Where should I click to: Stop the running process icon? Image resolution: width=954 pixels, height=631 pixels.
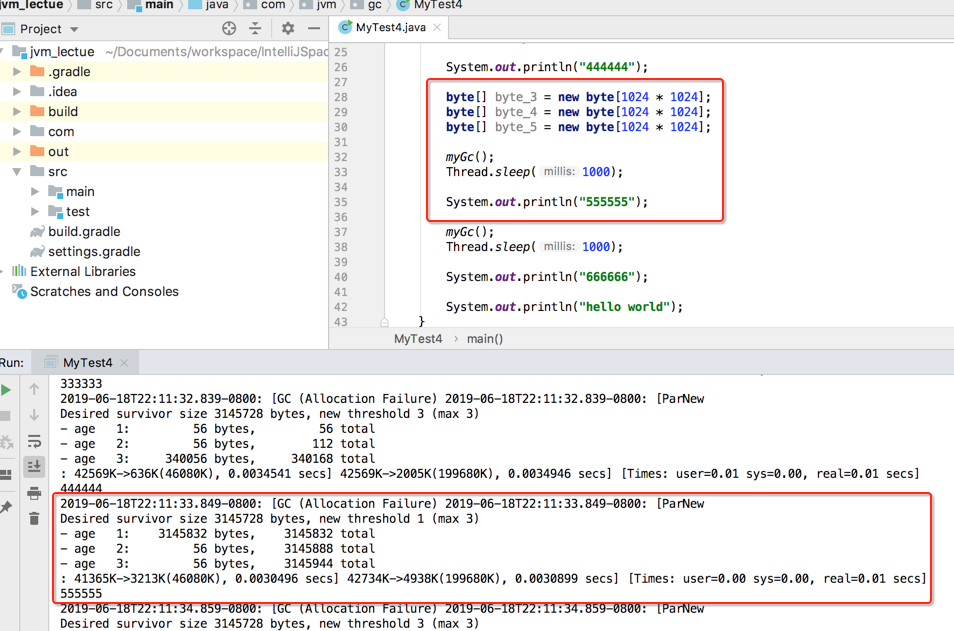click(x=5, y=416)
